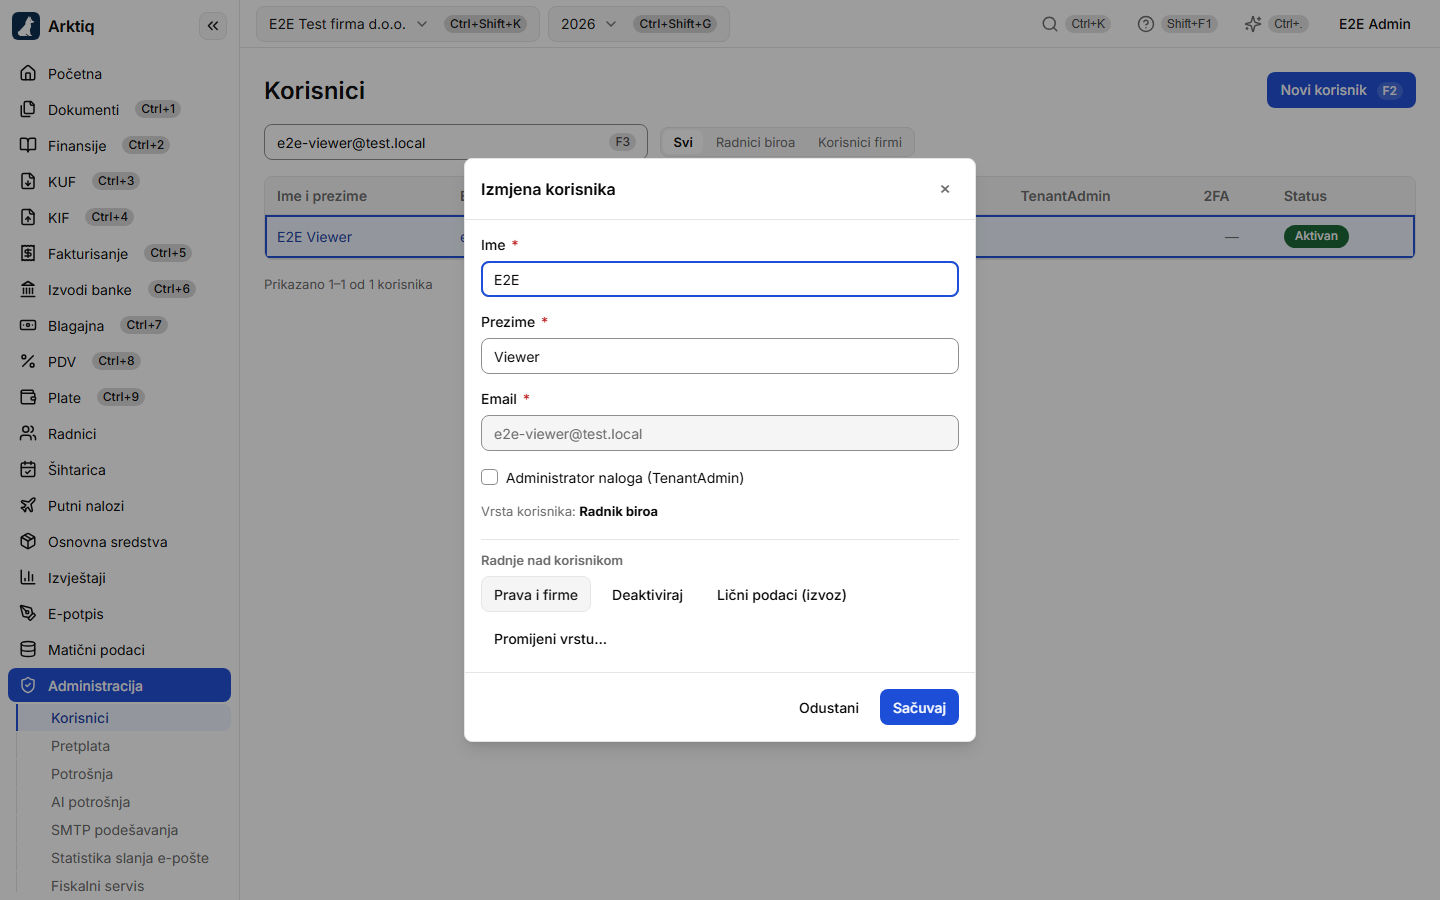Click the PDV percent icon
Viewport: 1440px width, 900px height.
click(28, 361)
